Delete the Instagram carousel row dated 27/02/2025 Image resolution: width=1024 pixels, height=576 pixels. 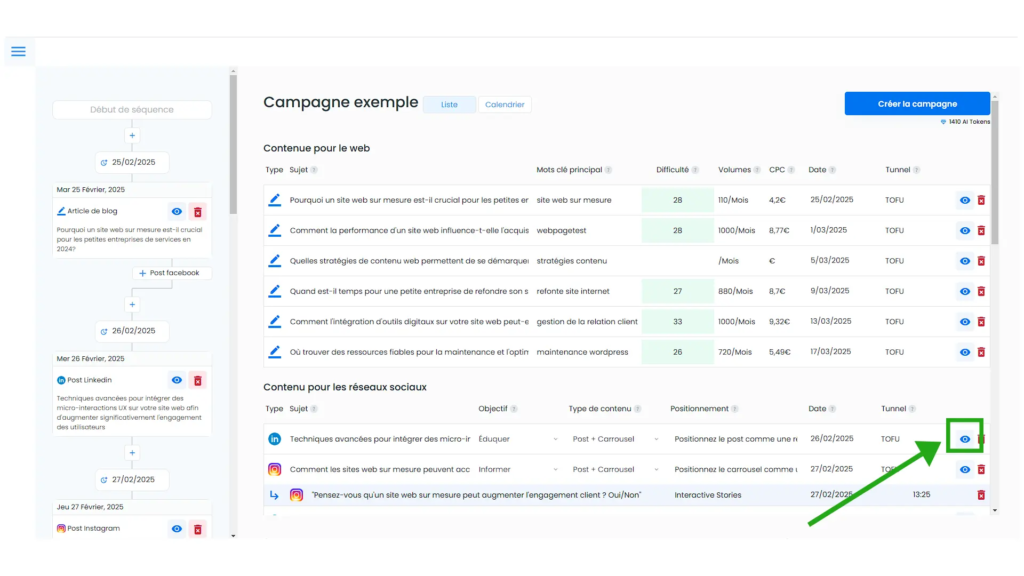pyautogui.click(x=981, y=470)
